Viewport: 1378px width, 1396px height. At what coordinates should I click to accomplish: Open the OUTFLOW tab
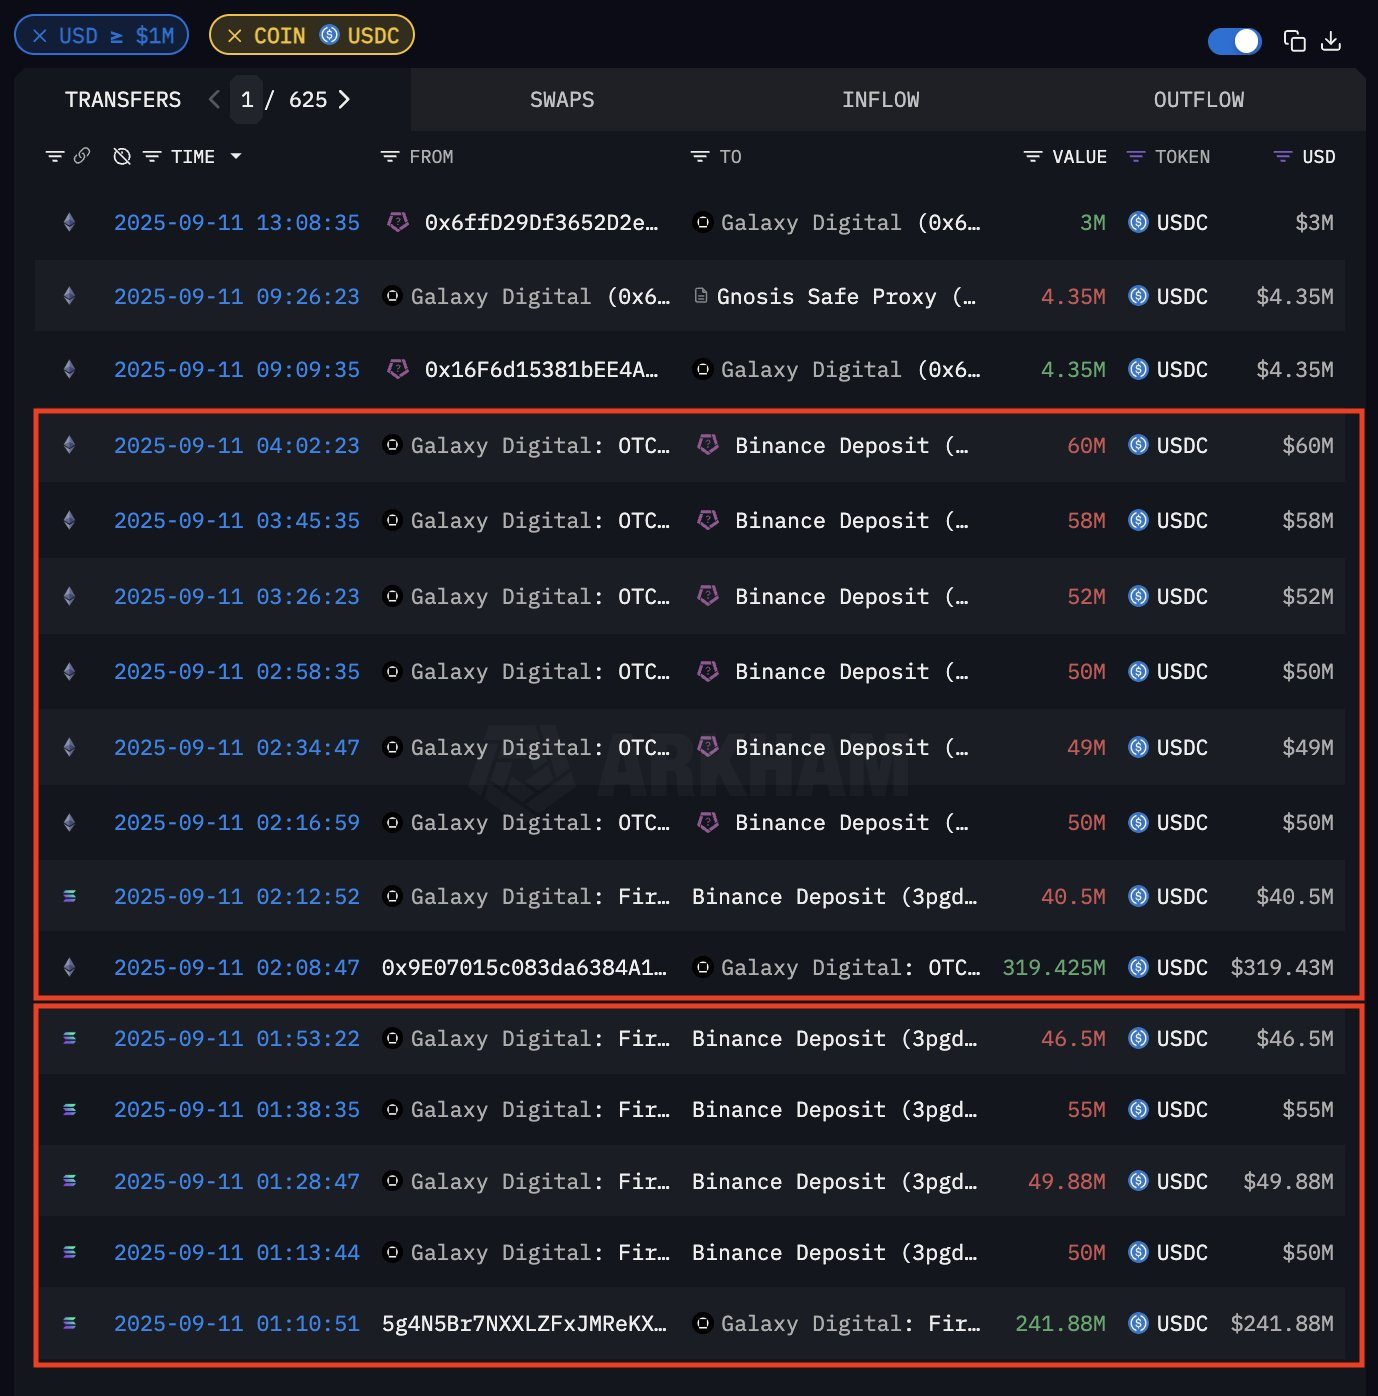pos(1199,100)
